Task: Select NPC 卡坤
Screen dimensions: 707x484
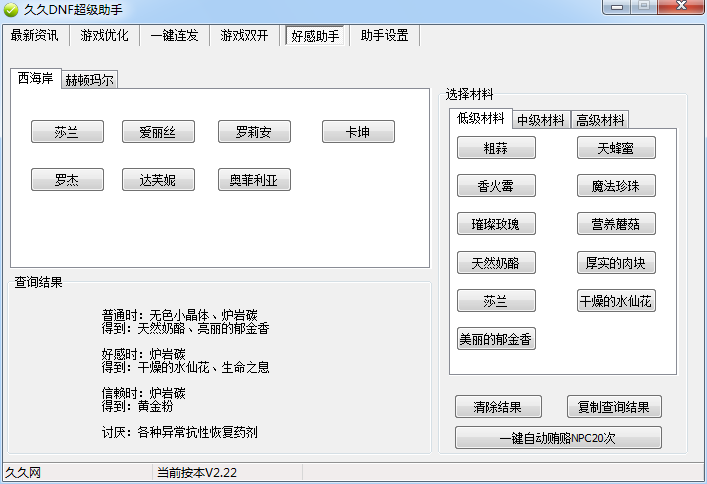Action: [x=358, y=132]
